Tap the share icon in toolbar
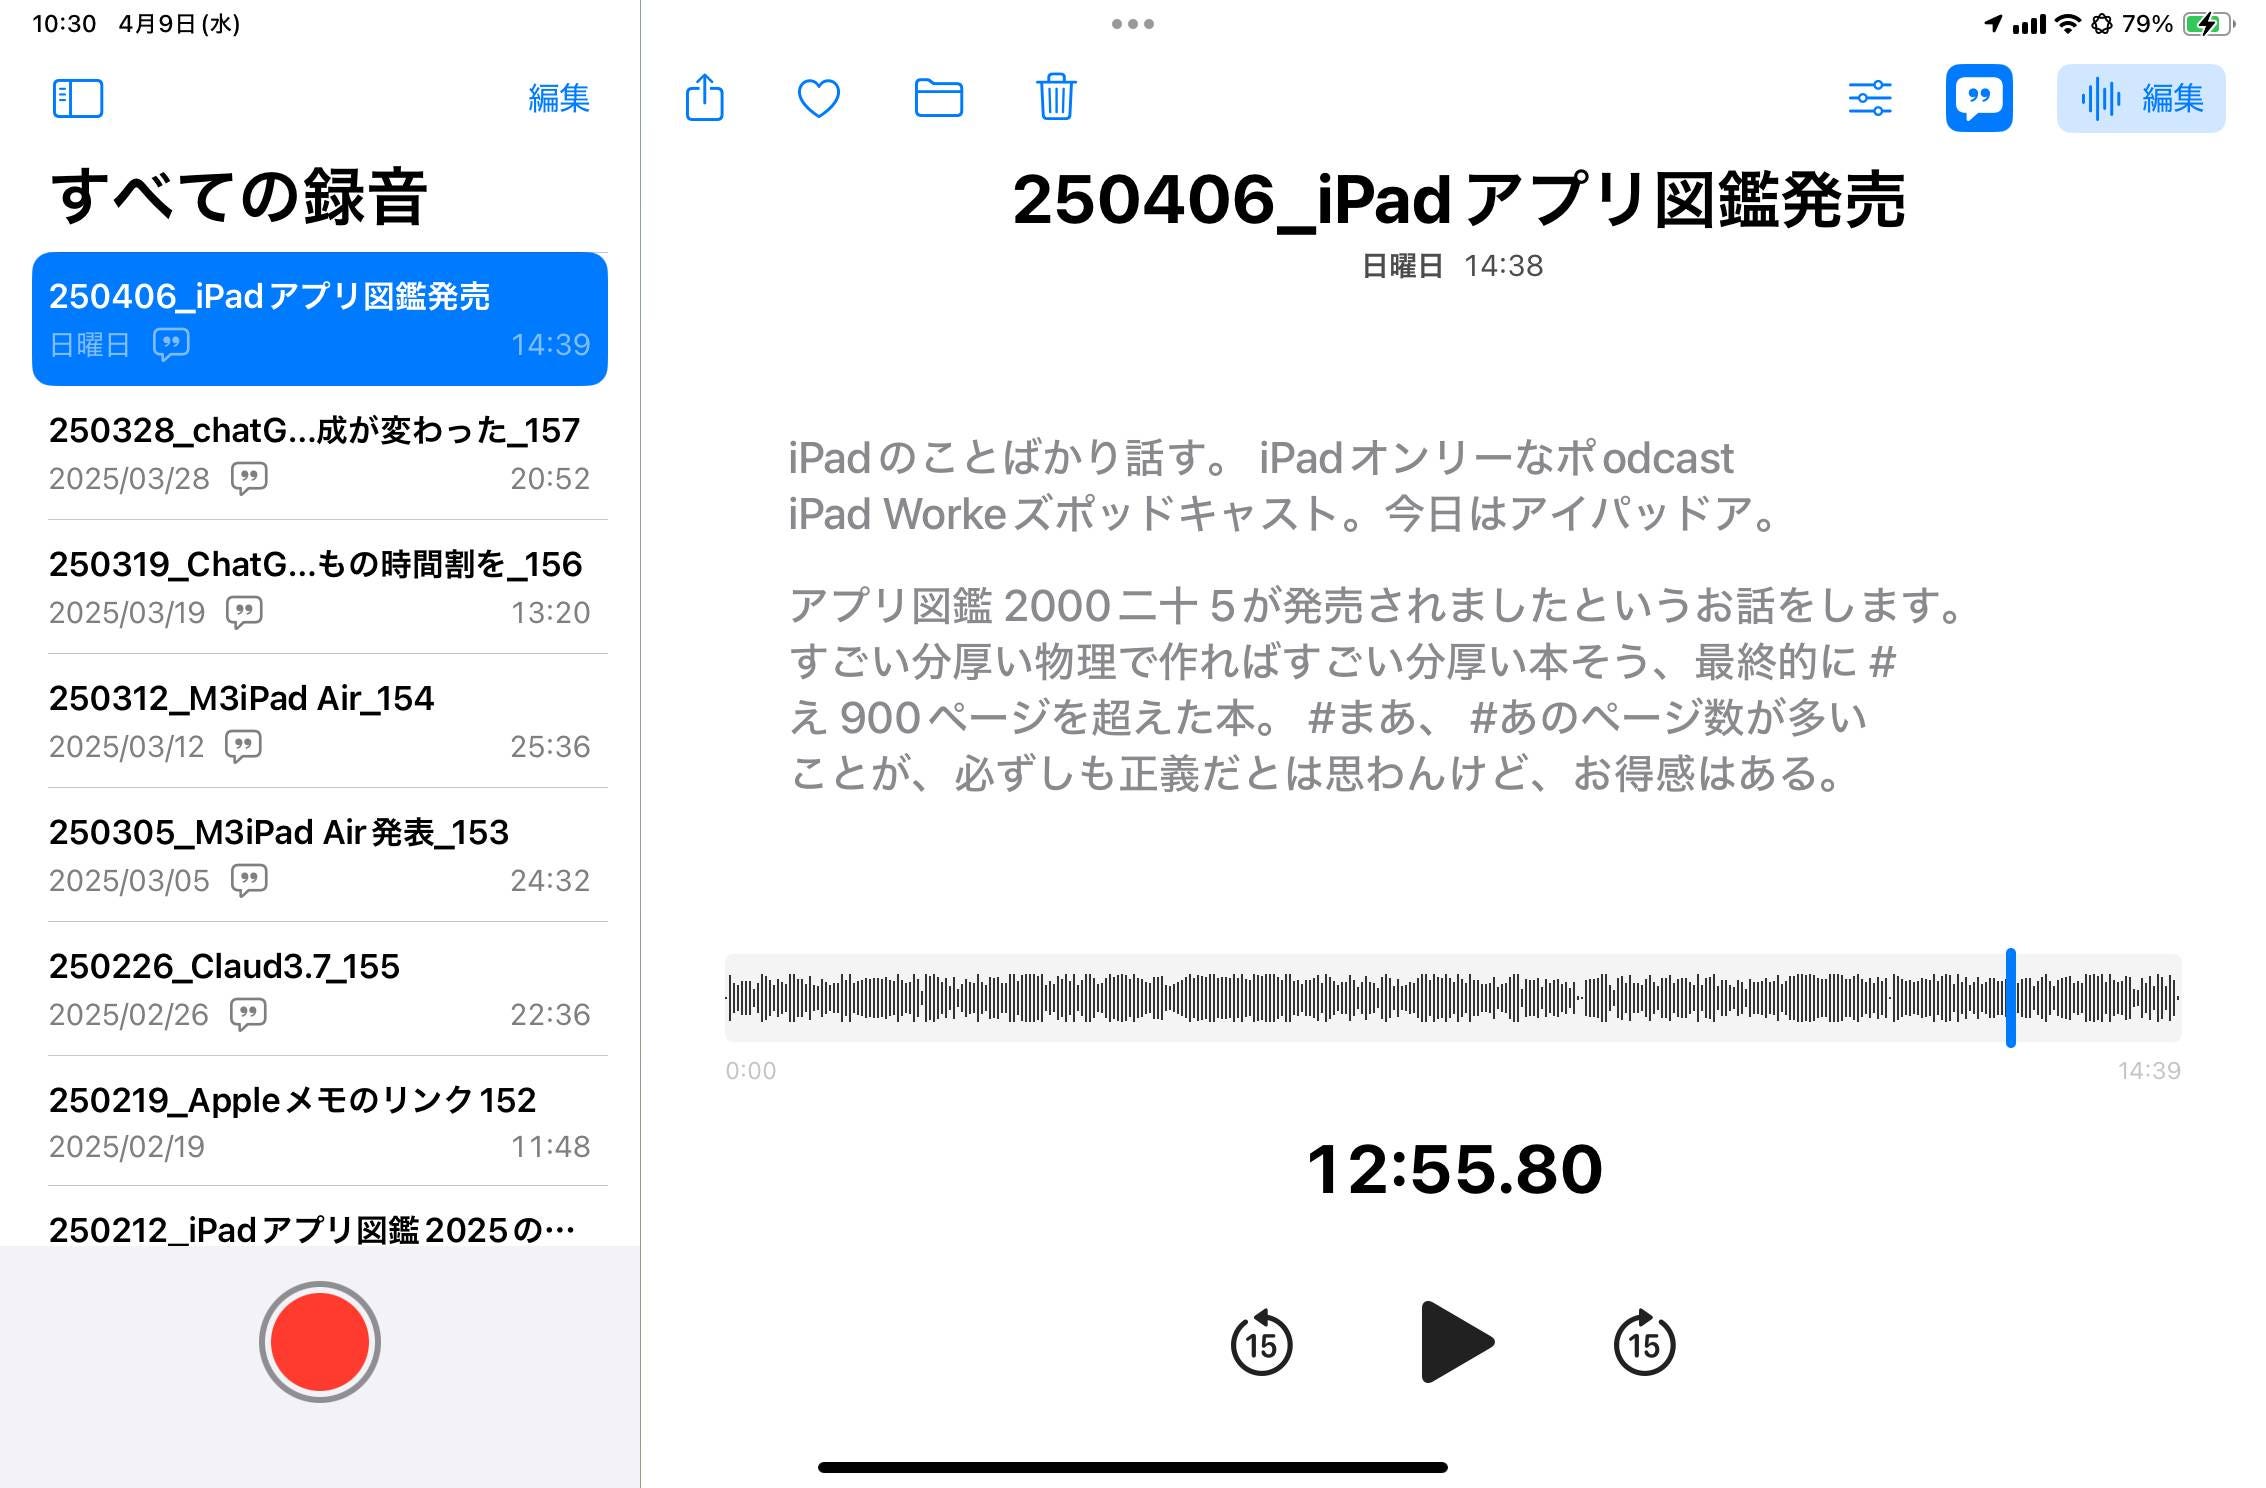Image resolution: width=2266 pixels, height=1488 pixels. (704, 97)
